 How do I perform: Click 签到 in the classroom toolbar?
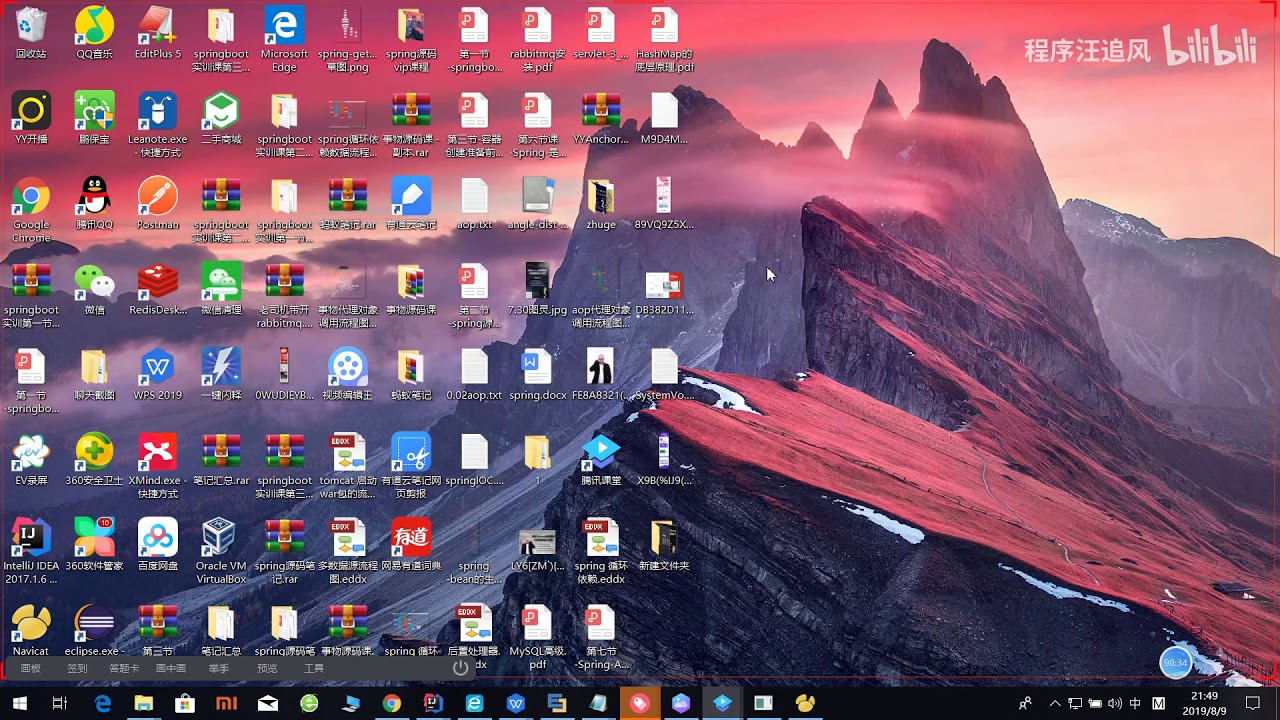coord(77,668)
